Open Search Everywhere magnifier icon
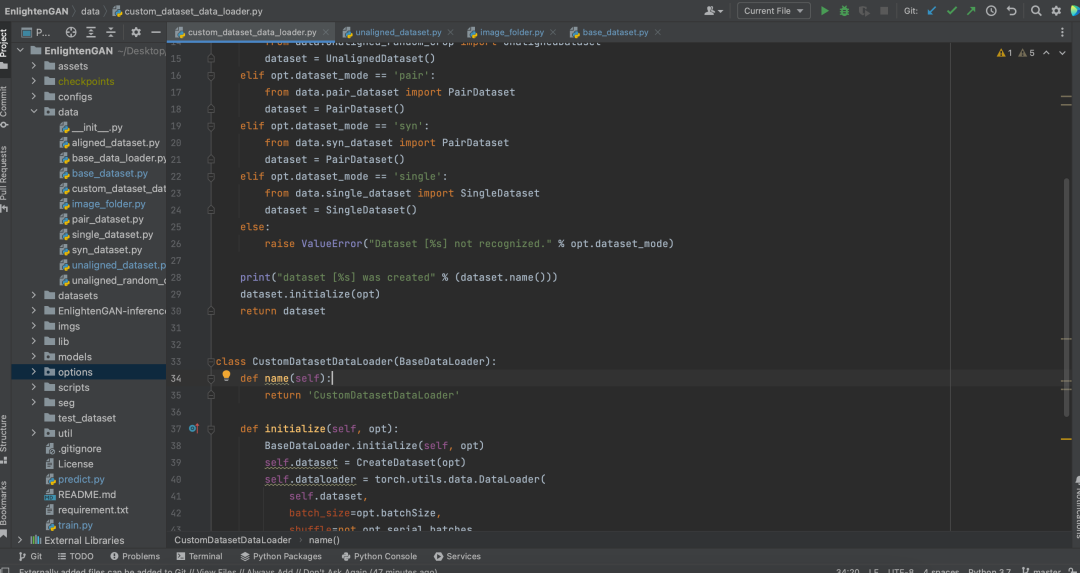The image size is (1080, 573). coord(1036,11)
